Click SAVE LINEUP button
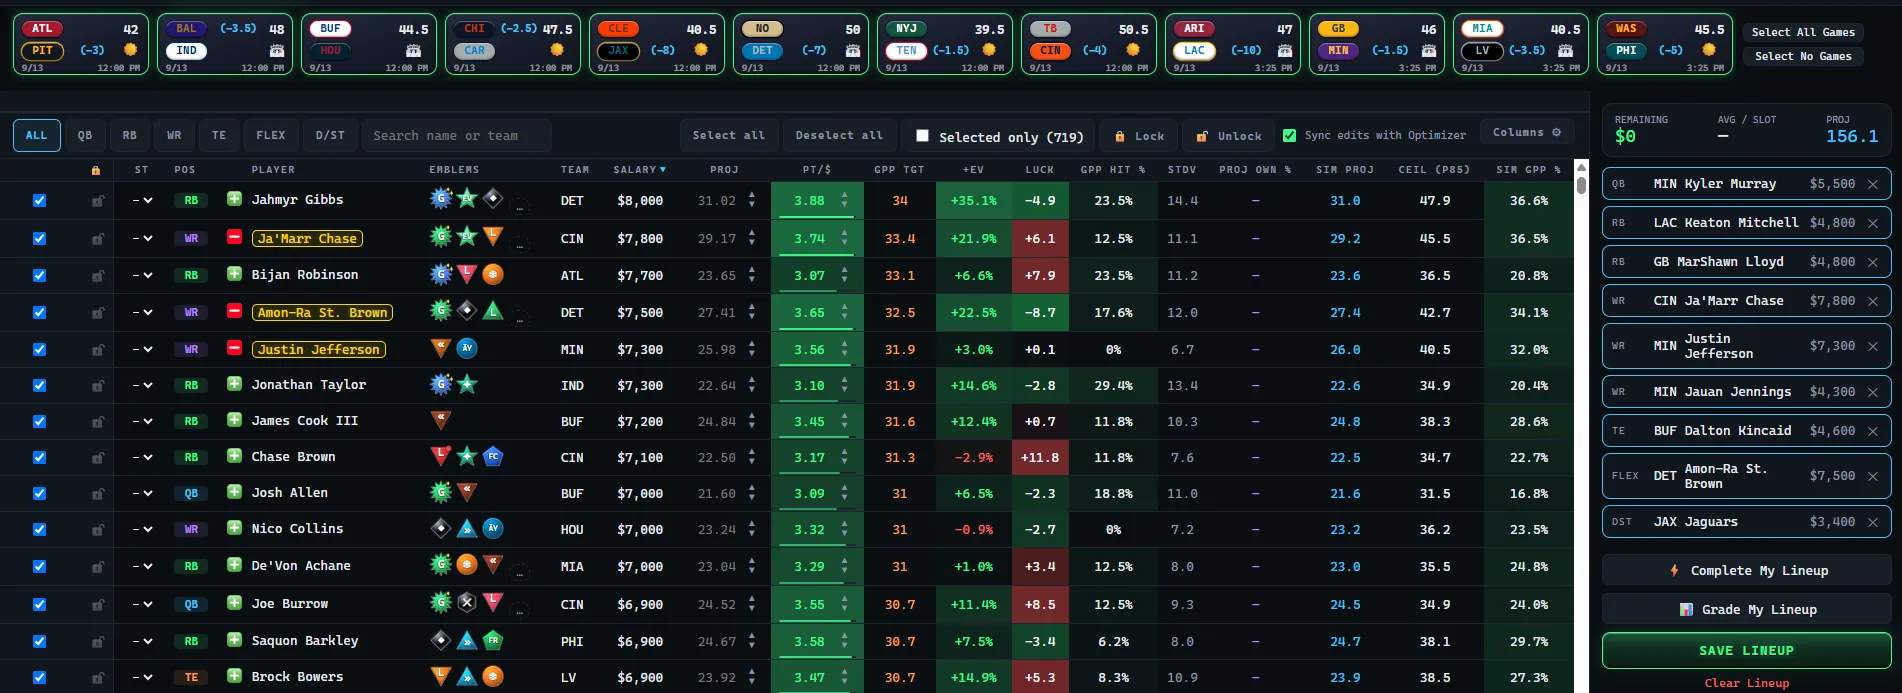Image resolution: width=1902 pixels, height=693 pixels. (1746, 650)
